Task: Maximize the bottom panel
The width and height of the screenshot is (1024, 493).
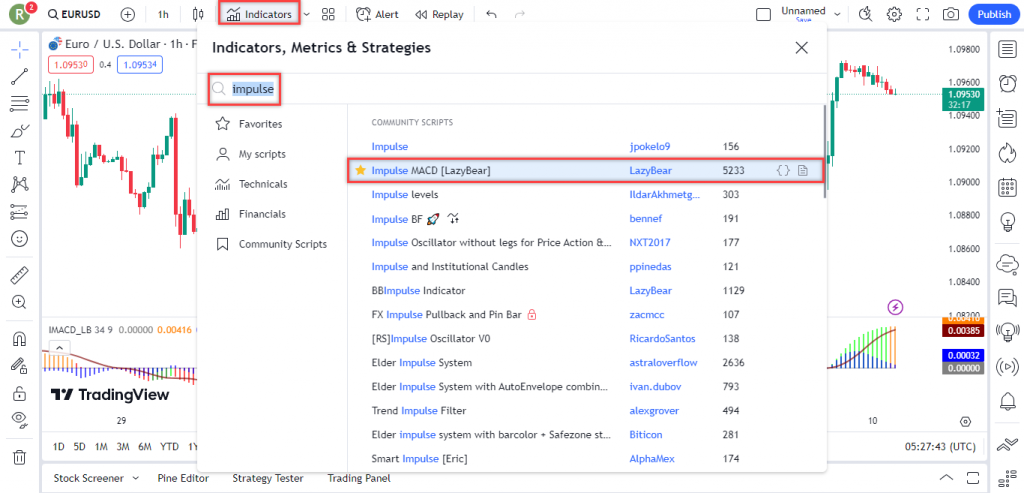Action: 974,477
